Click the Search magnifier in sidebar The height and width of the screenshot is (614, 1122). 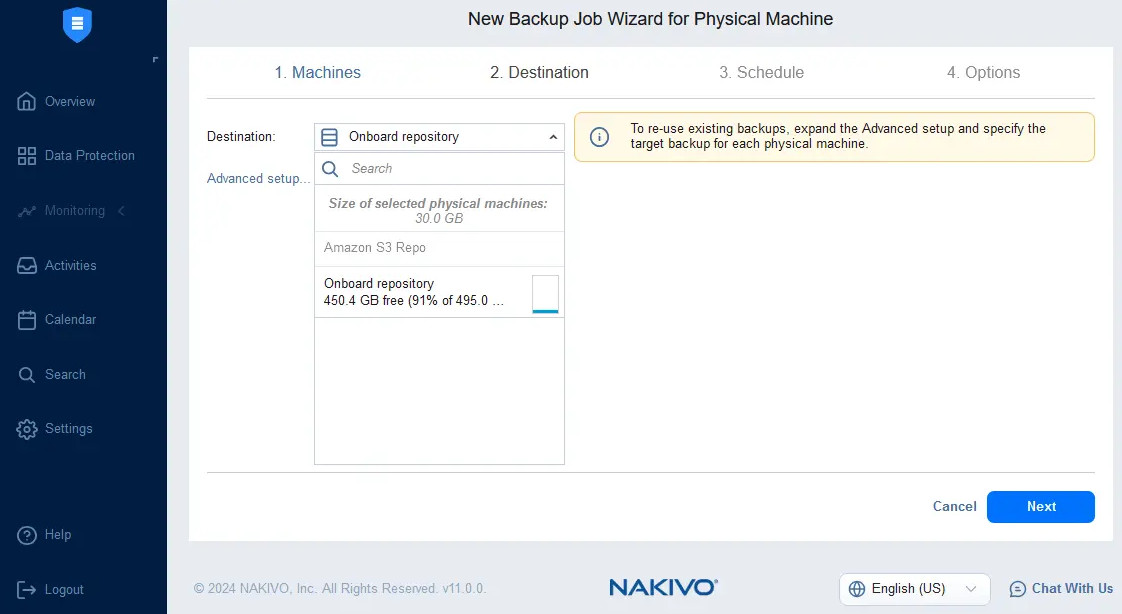[x=27, y=375]
